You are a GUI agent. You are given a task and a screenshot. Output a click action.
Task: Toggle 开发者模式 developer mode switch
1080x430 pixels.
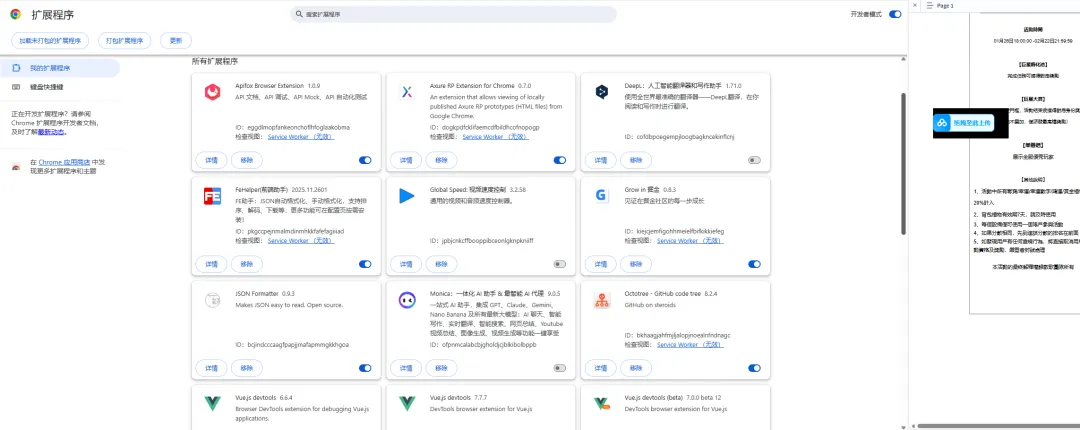point(895,14)
